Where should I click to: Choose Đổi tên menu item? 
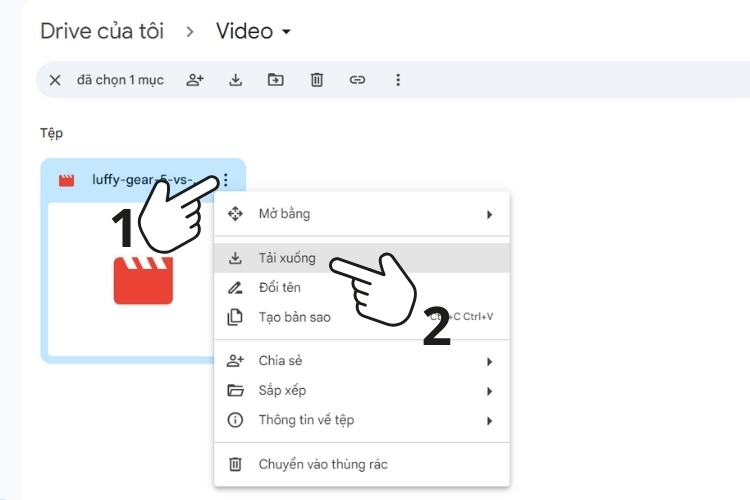(x=362, y=288)
